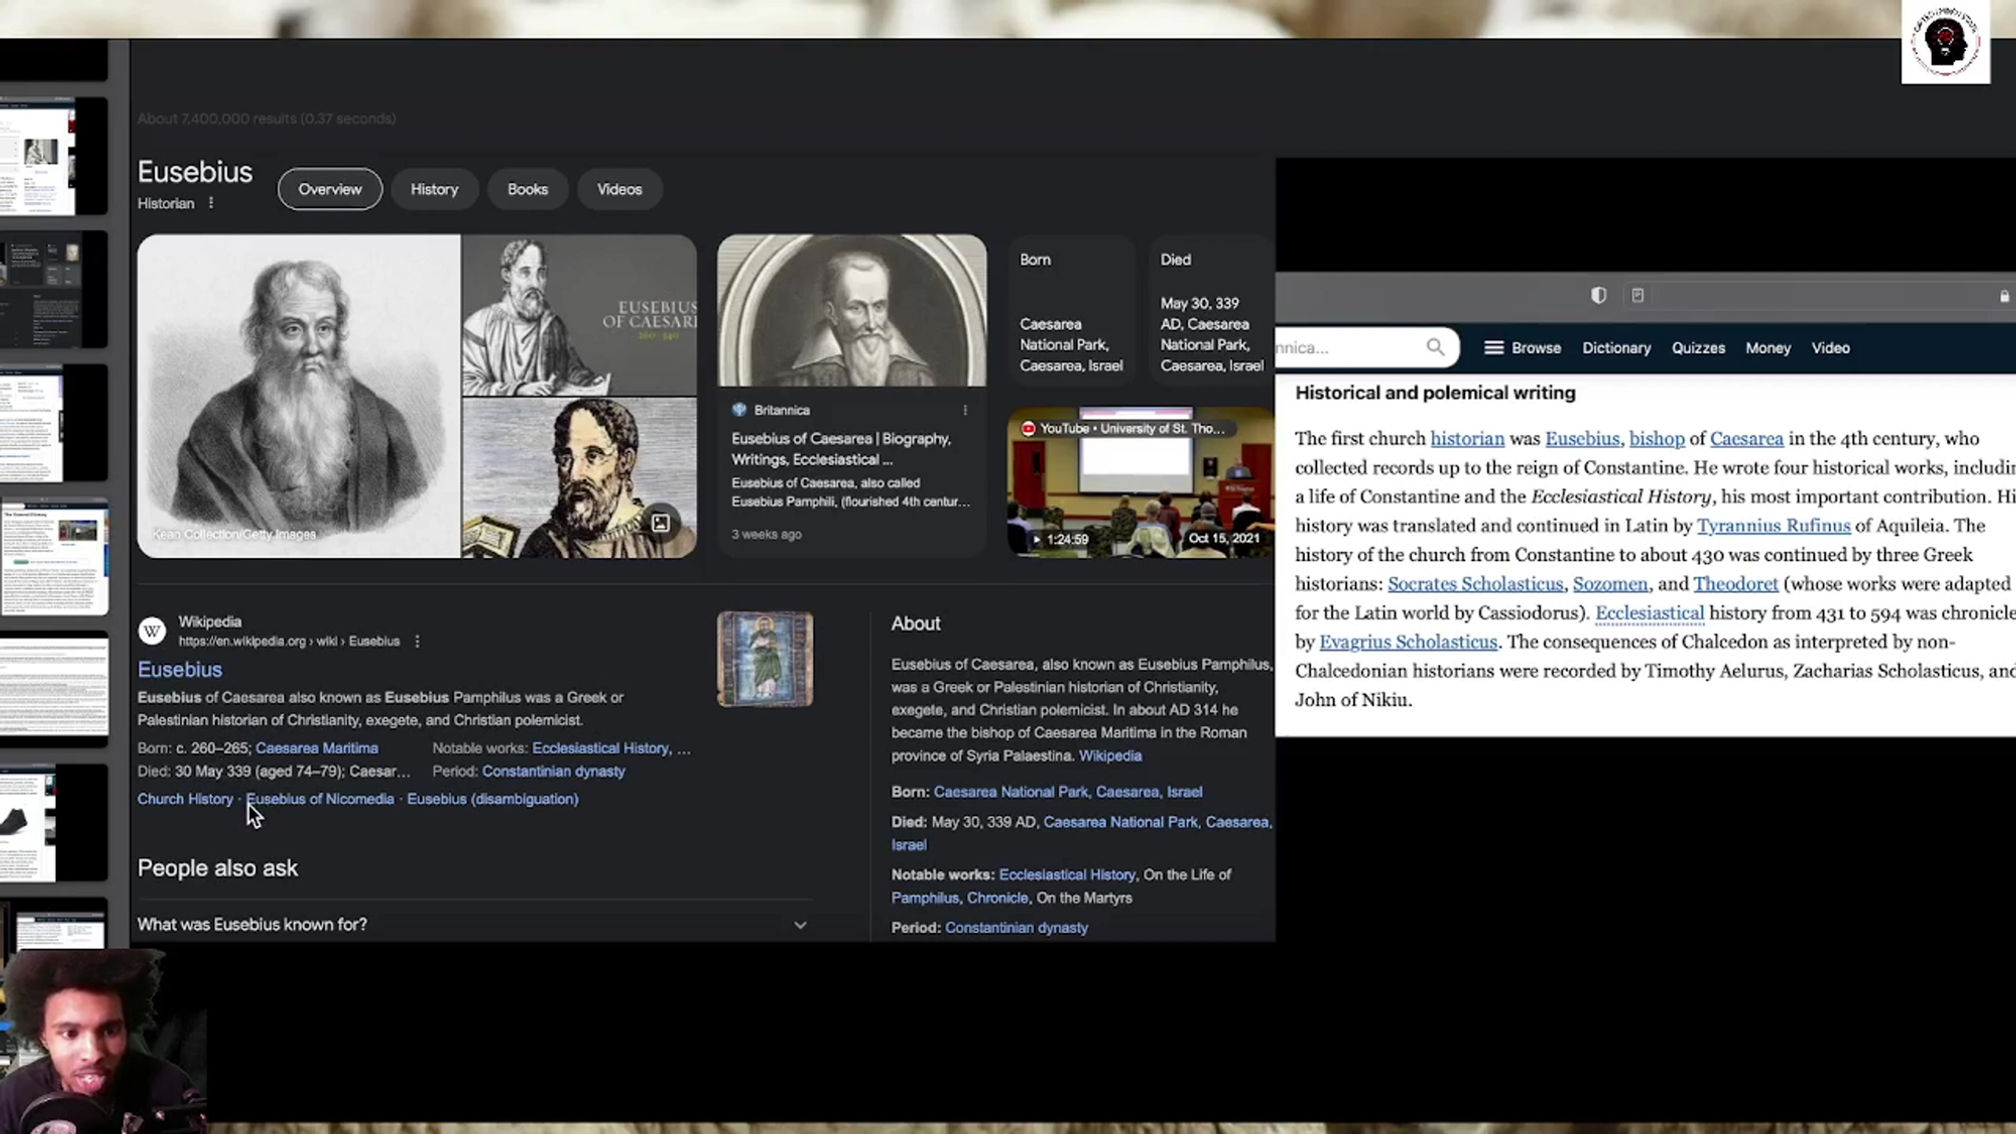Open options dots on the Britannica card
This screenshot has width=2016, height=1134.
point(965,410)
